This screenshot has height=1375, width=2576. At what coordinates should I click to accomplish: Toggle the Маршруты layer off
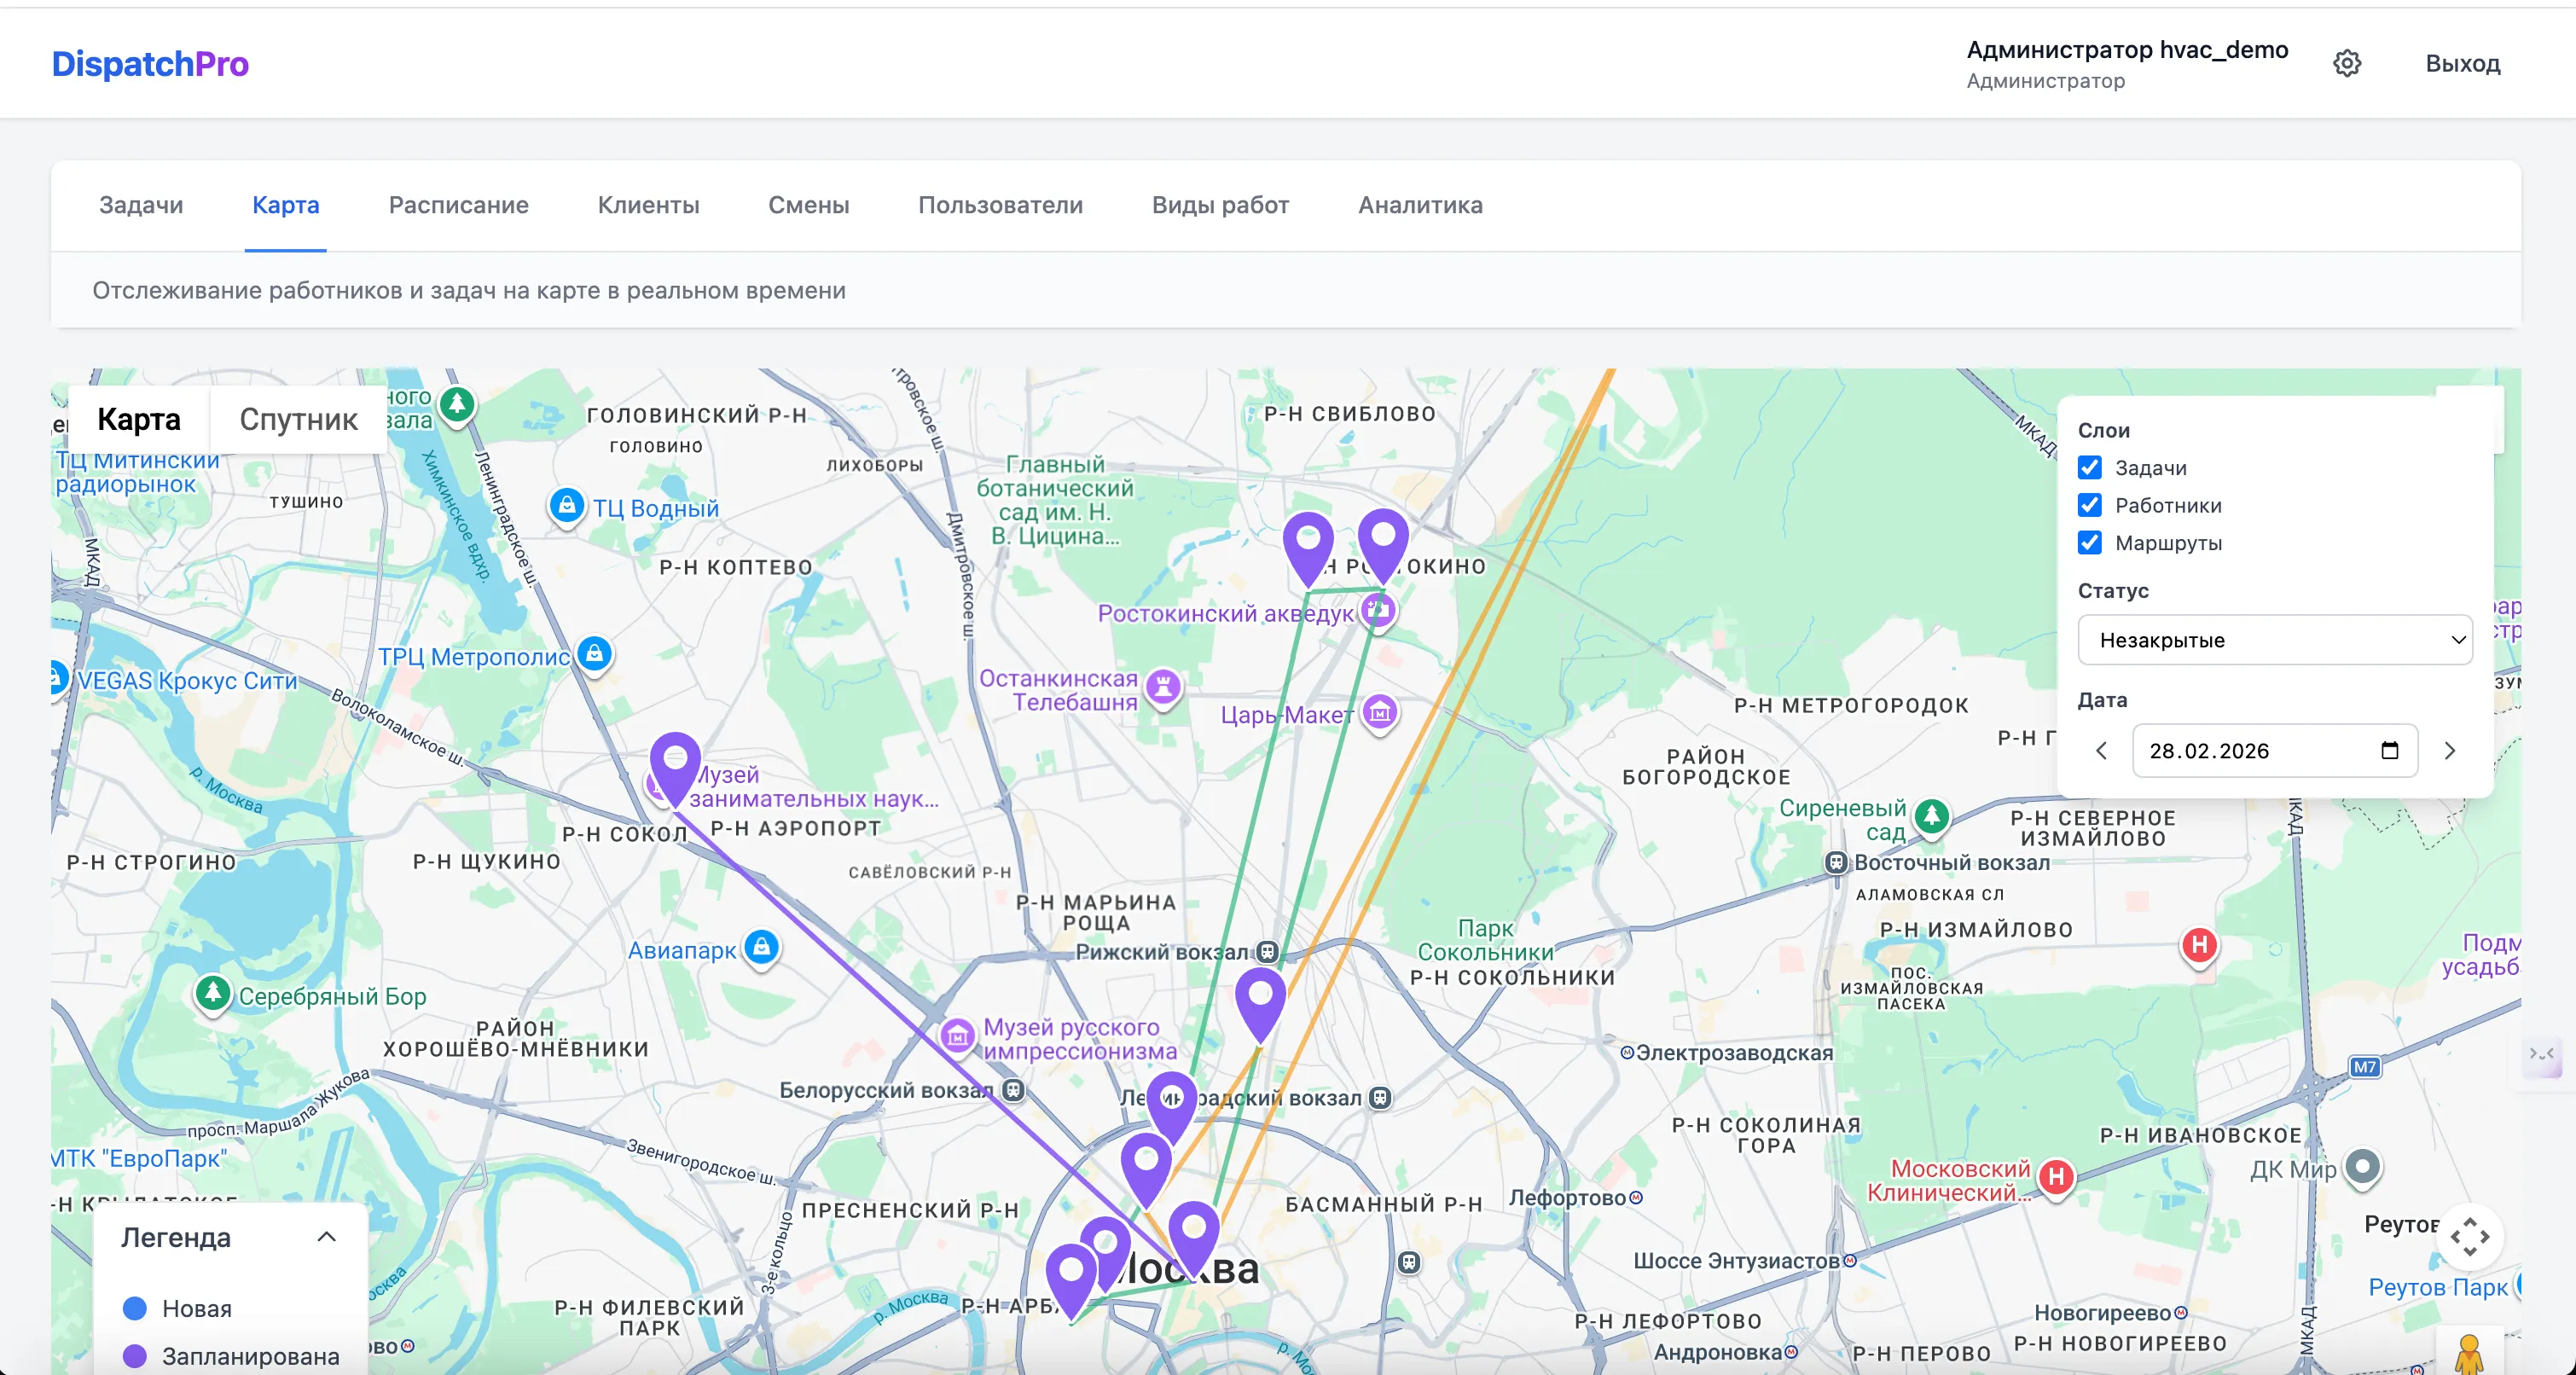tap(2089, 543)
